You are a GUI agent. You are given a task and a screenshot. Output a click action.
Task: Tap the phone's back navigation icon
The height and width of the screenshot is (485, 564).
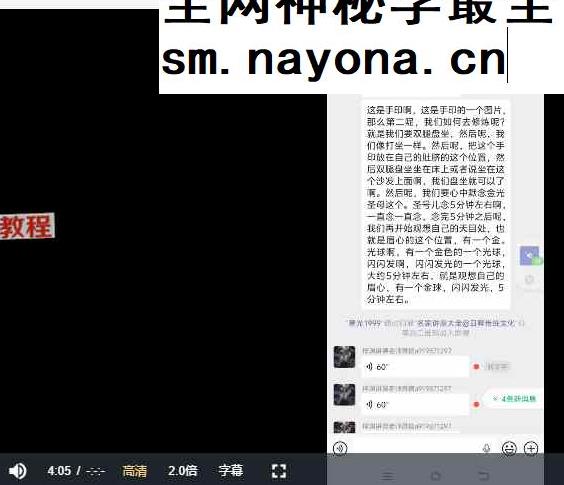483,476
